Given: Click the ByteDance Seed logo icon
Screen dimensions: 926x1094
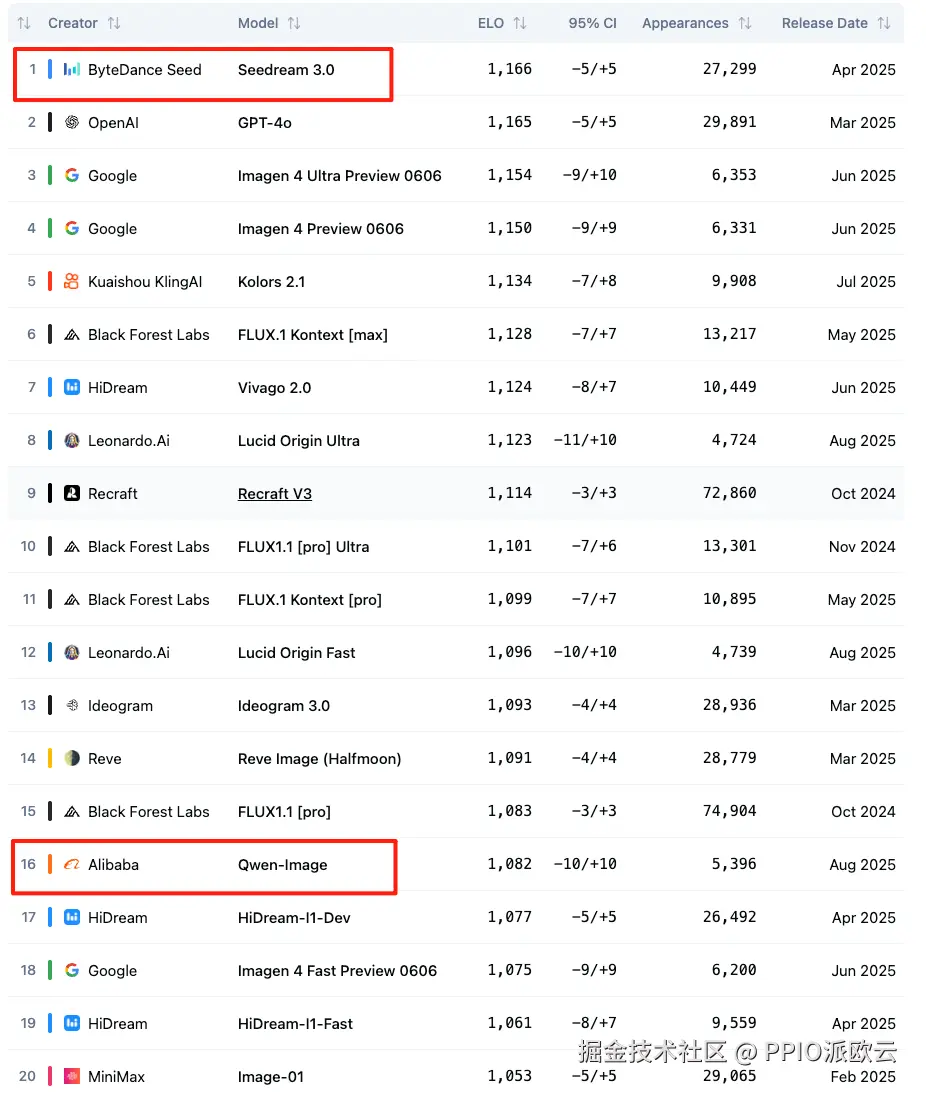Looking at the screenshot, I should pos(72,69).
